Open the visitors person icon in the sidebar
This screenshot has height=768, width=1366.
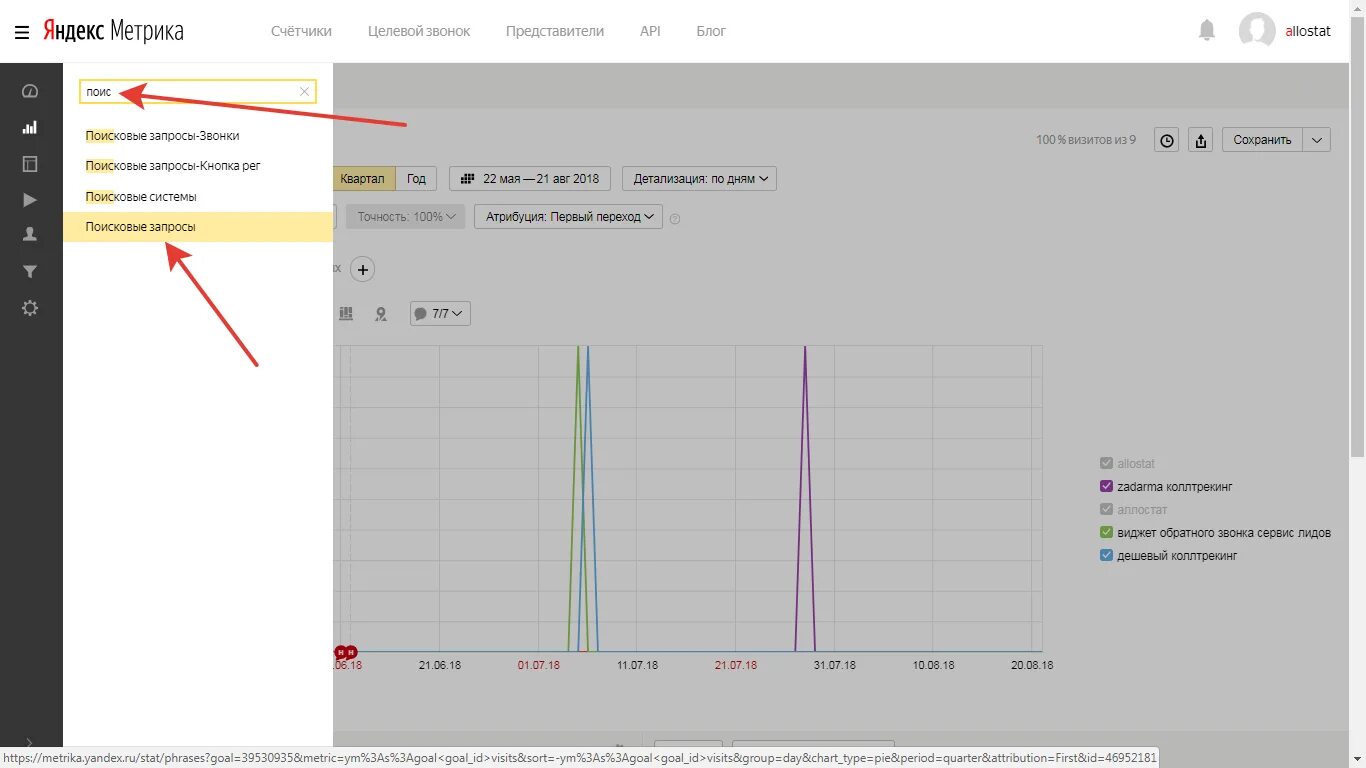pos(30,235)
